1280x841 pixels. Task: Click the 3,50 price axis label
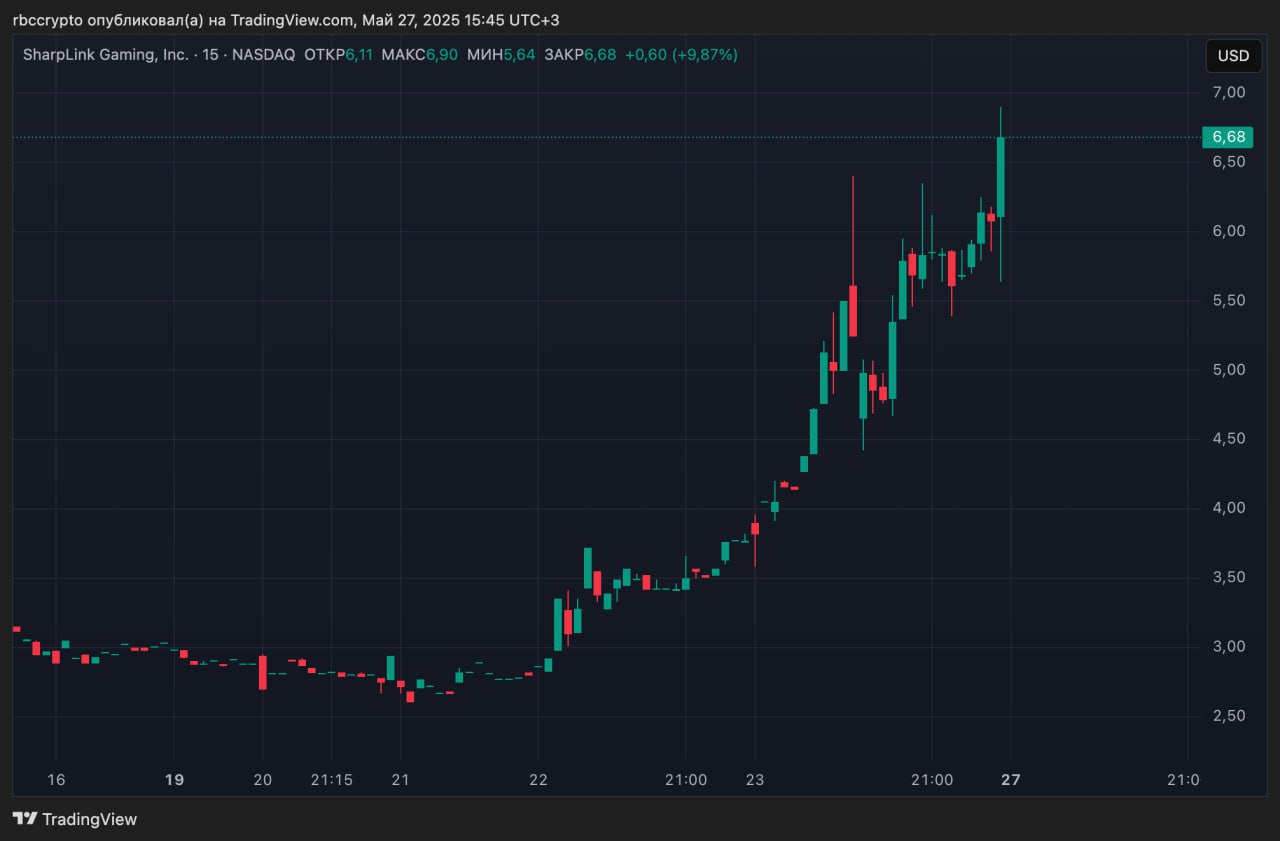click(1228, 577)
